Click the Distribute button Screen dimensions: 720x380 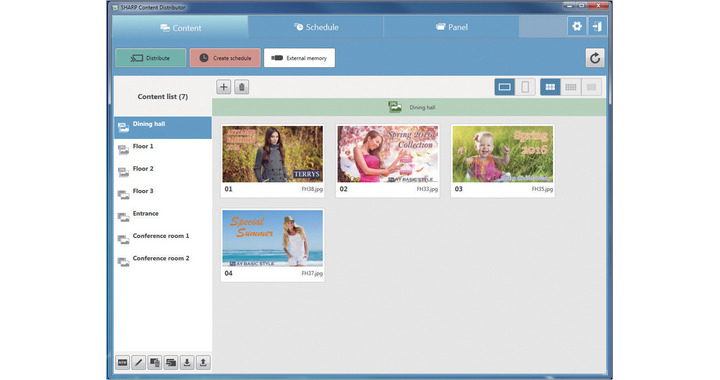(151, 58)
